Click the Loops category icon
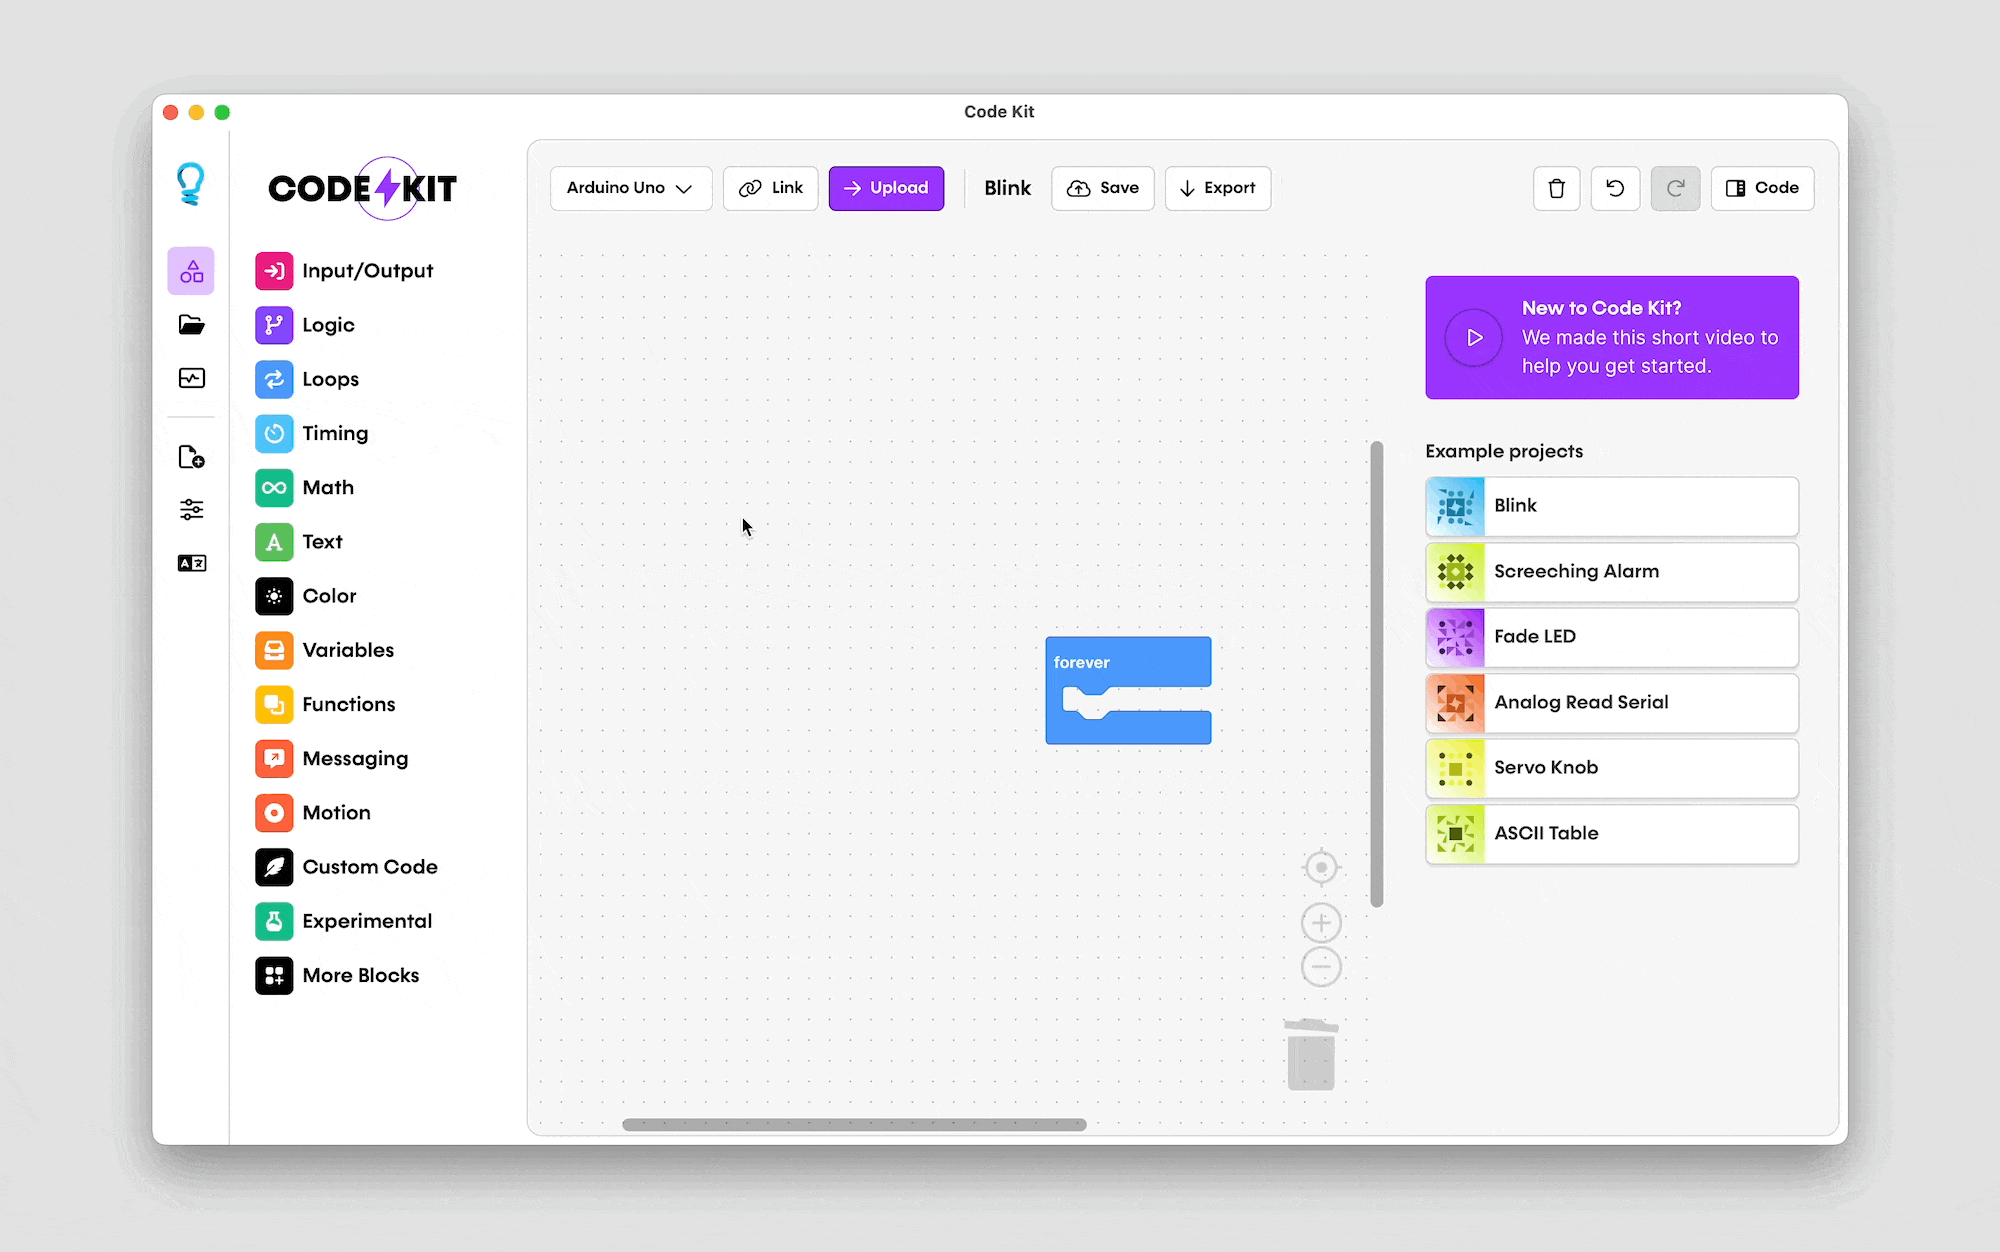Viewport: 2000px width, 1252px height. 273,378
